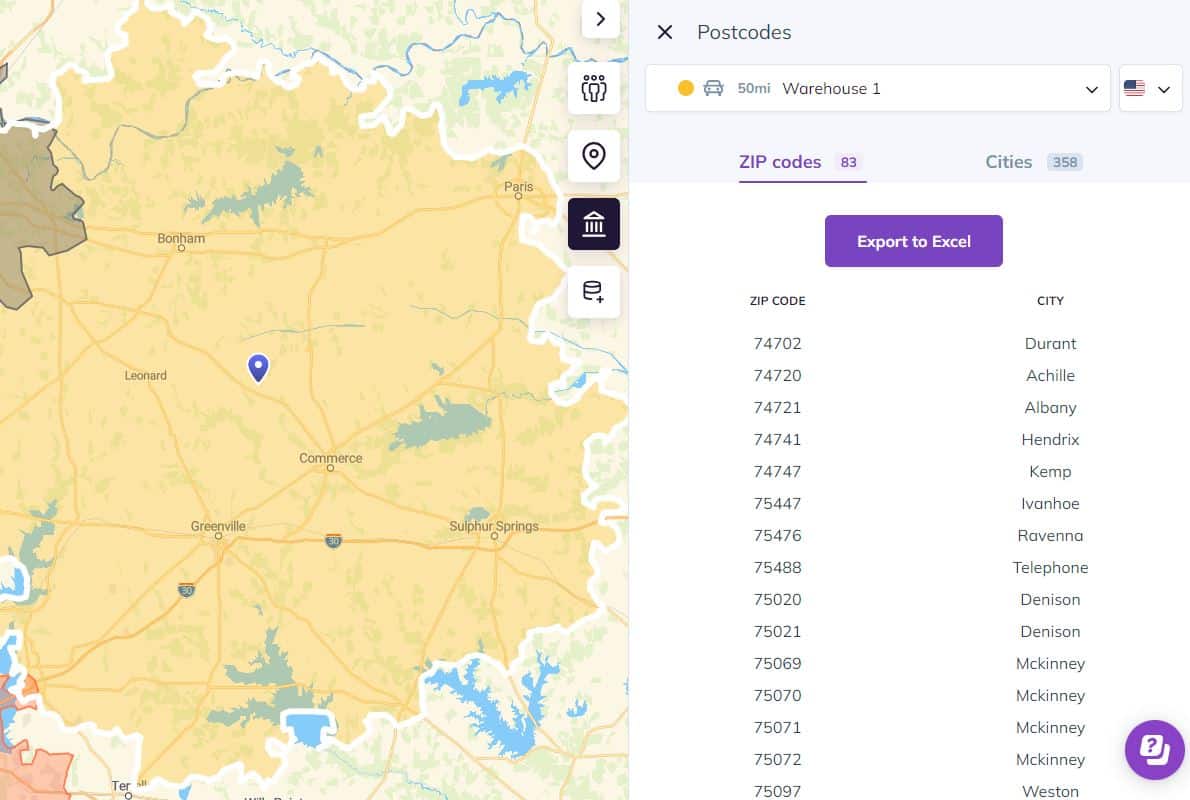The height and width of the screenshot is (800, 1190).
Task: Click the Telephone city entry
Action: (1050, 567)
